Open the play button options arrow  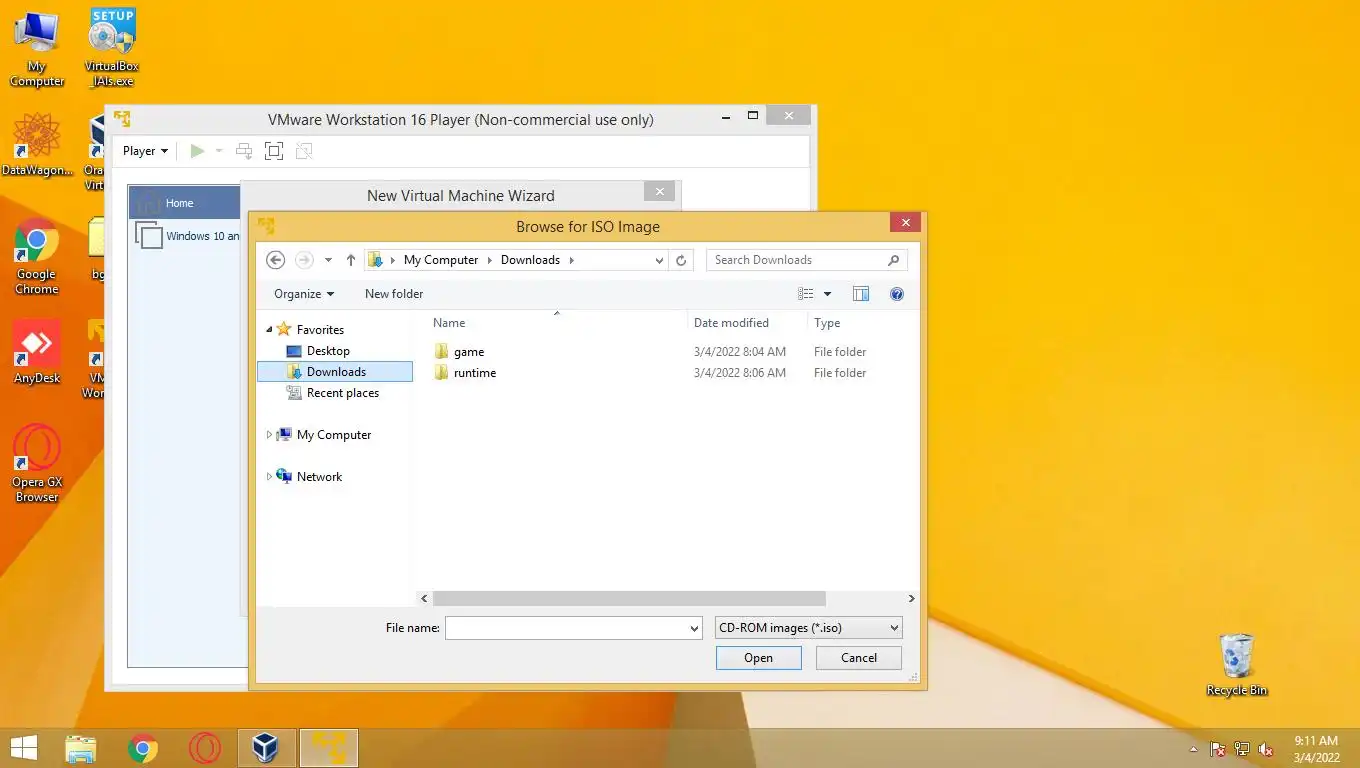click(219, 151)
